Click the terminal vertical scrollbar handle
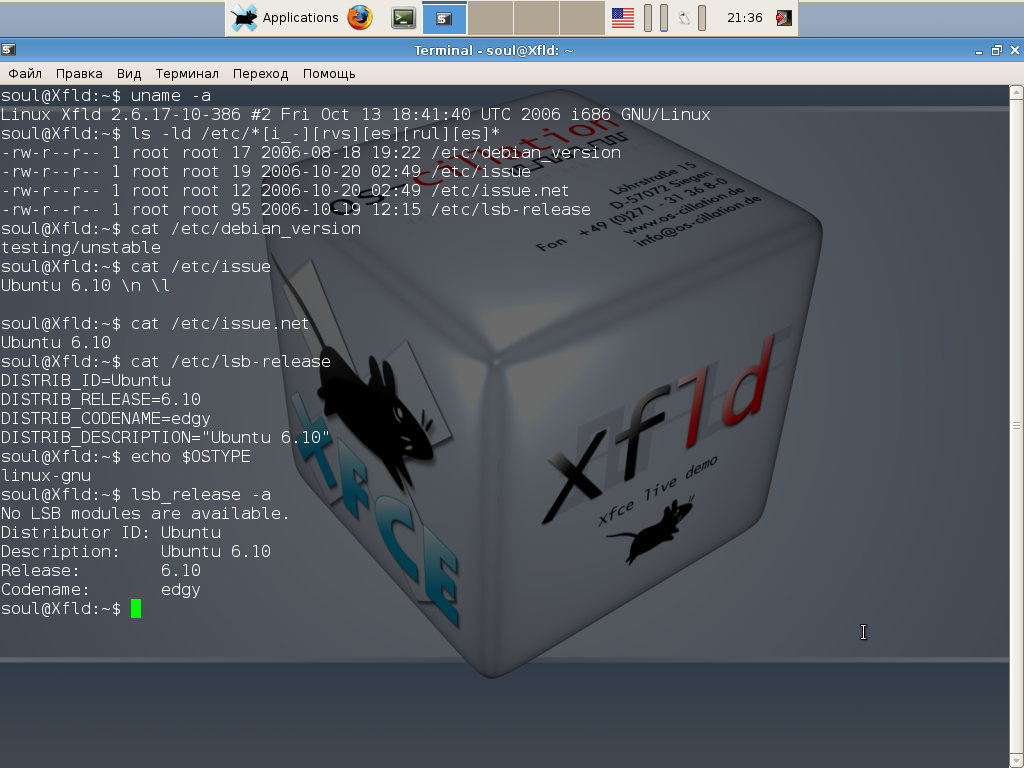The image size is (1024, 768). click(x=1017, y=425)
